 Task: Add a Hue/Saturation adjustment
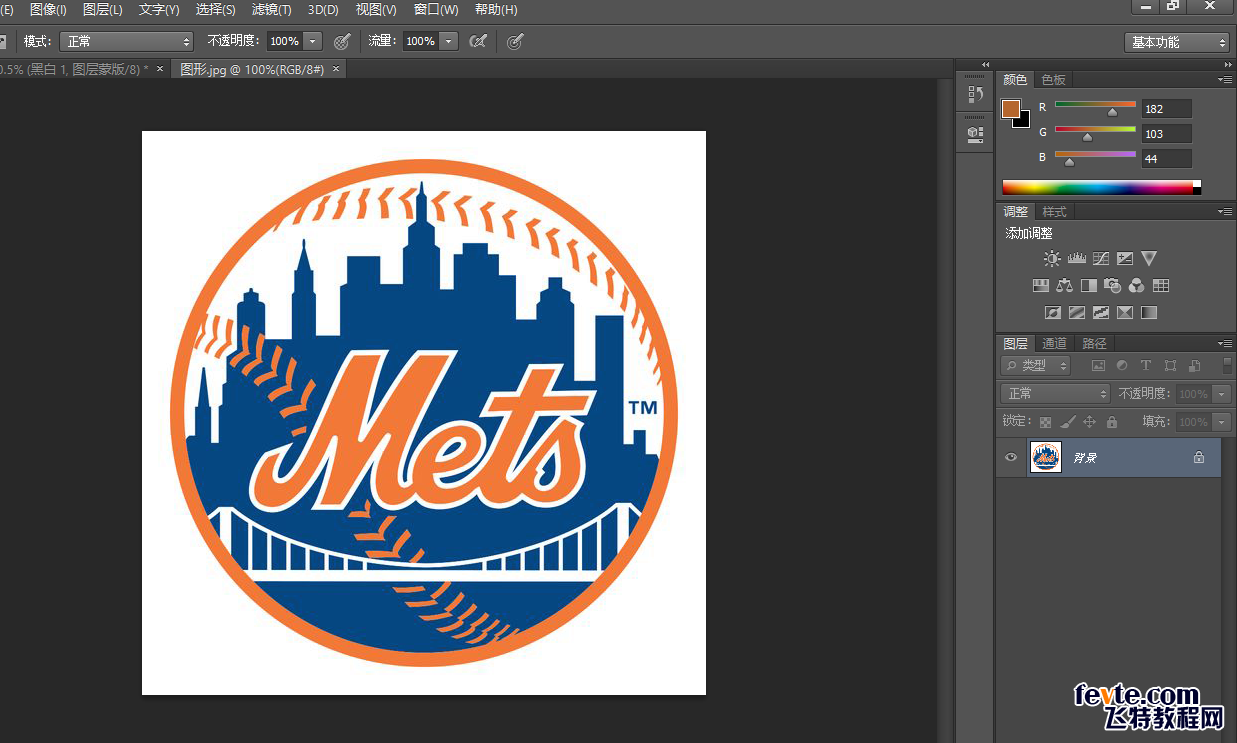[1040, 285]
